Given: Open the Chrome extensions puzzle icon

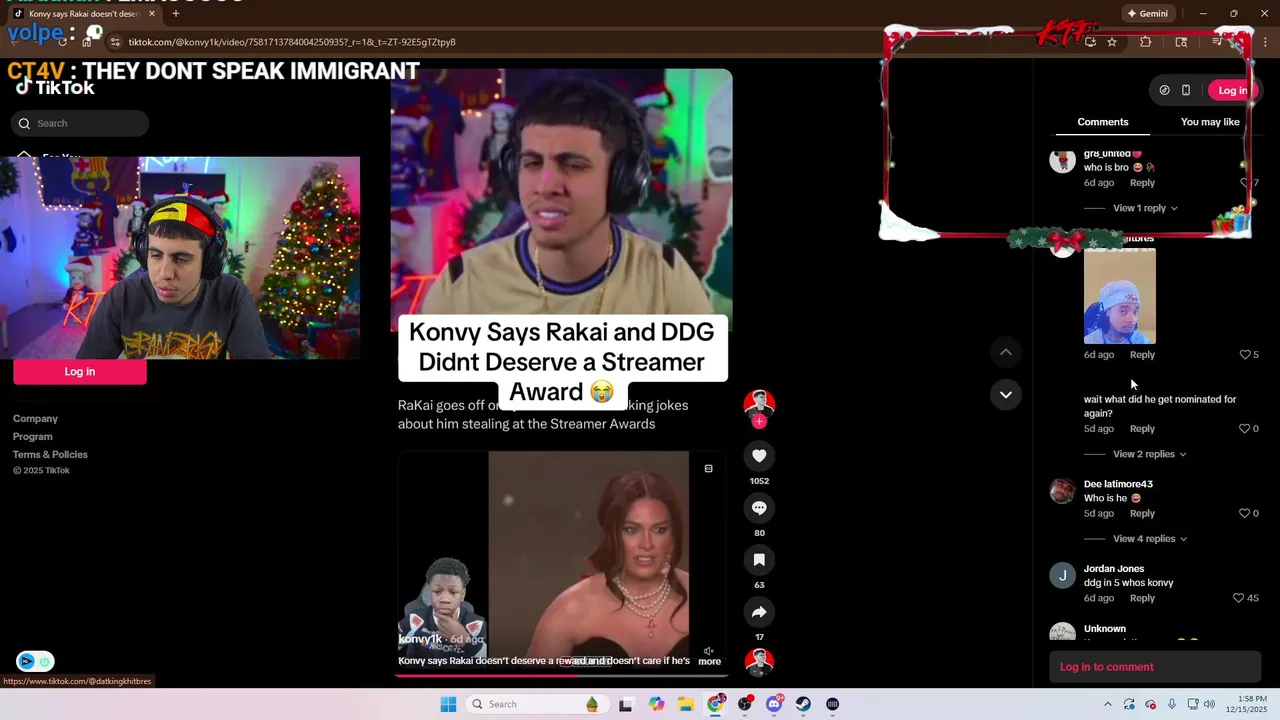Looking at the screenshot, I should coord(1146,42).
